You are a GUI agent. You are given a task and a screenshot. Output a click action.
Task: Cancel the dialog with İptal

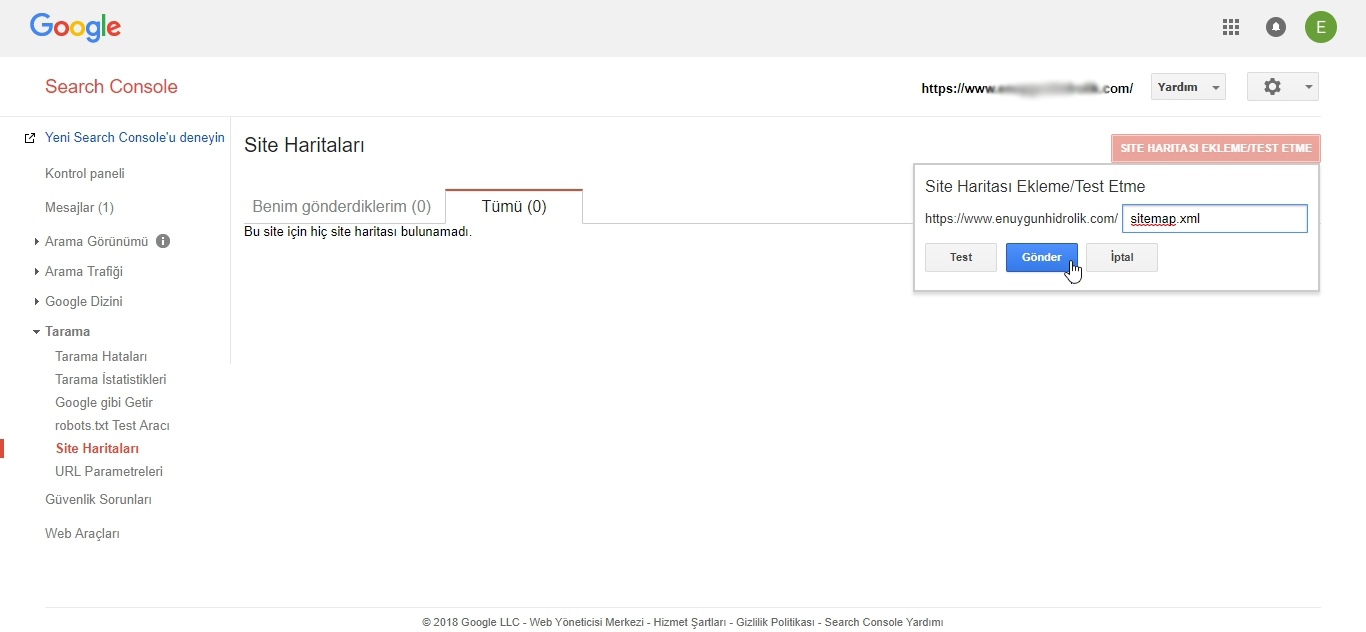(x=1122, y=257)
